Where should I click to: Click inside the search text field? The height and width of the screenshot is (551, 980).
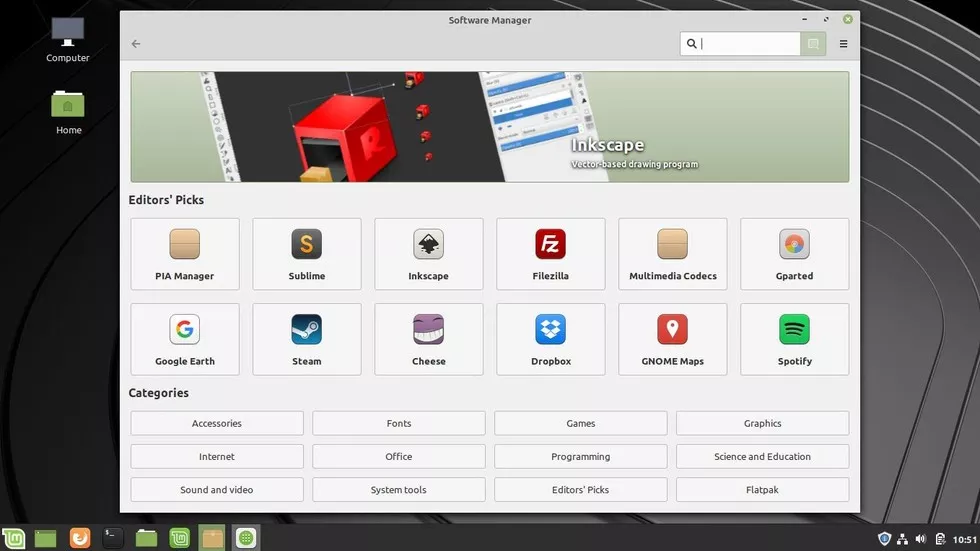tap(749, 44)
